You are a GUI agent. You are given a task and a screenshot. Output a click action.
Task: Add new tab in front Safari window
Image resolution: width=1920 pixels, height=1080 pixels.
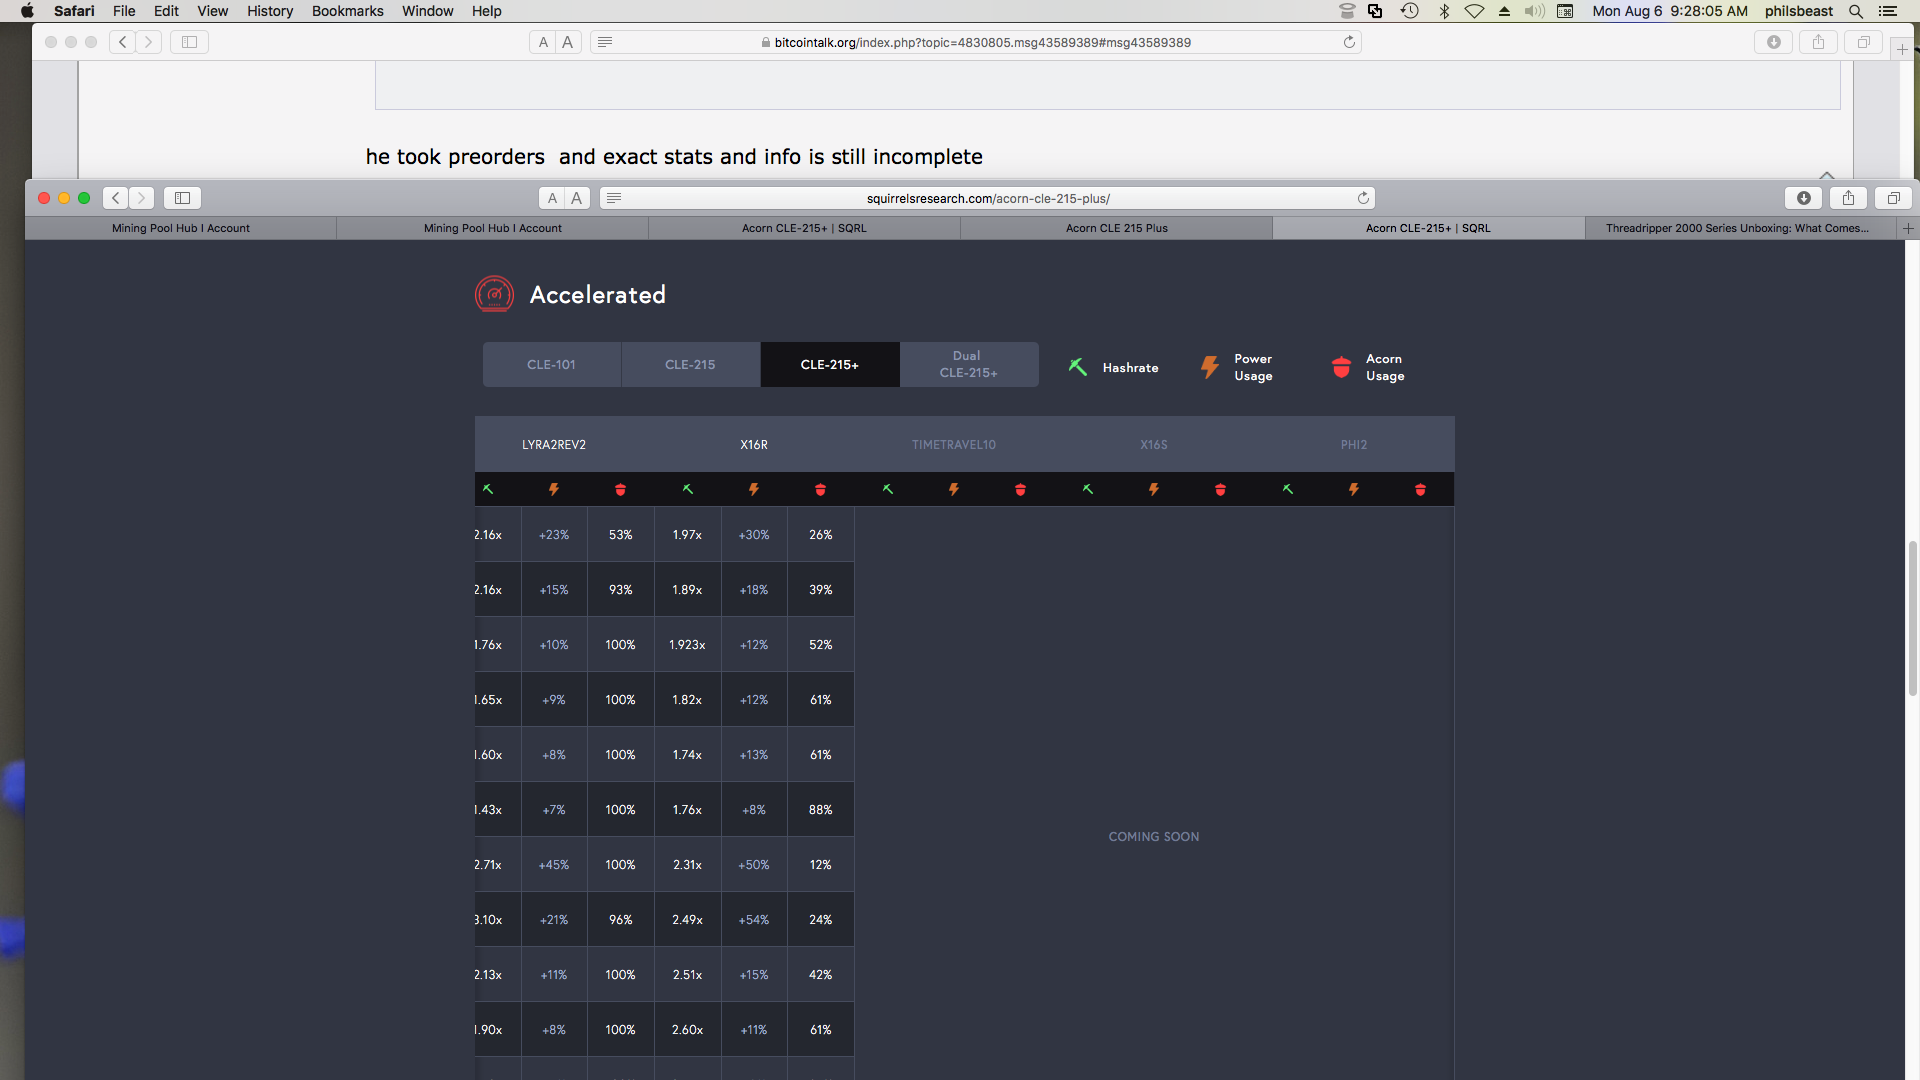tap(1908, 228)
